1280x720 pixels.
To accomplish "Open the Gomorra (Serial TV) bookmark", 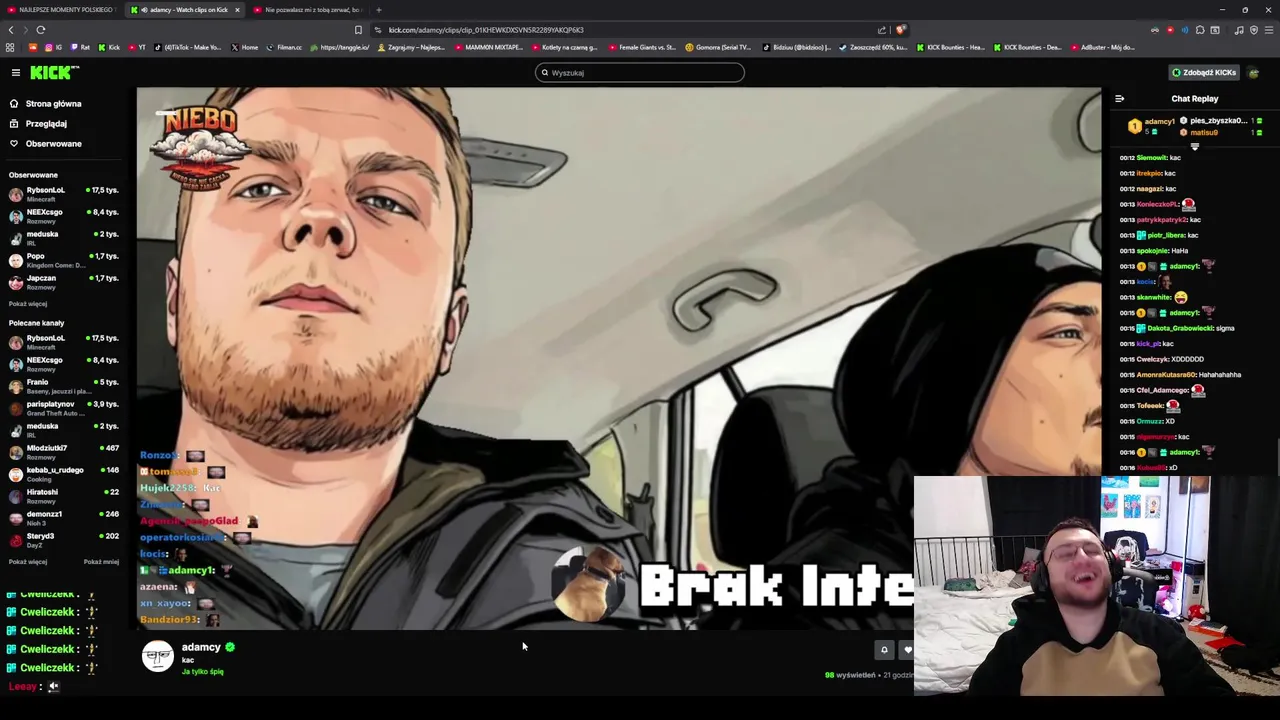I will 718,47.
